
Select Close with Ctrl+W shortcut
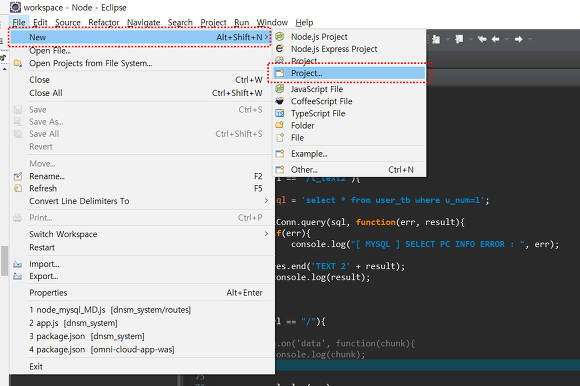coord(141,79)
